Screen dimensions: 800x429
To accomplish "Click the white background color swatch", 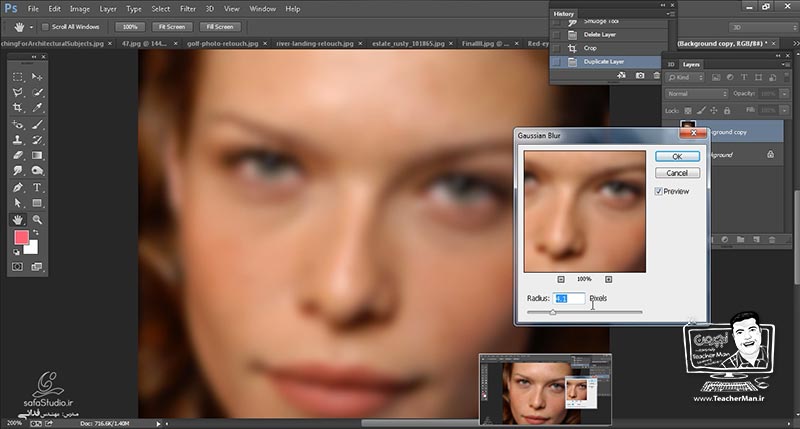I will pos(32,247).
